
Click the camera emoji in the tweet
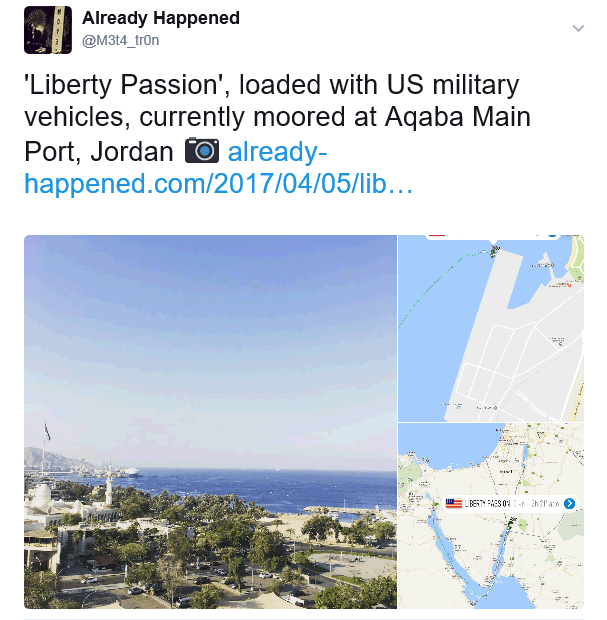point(202,150)
